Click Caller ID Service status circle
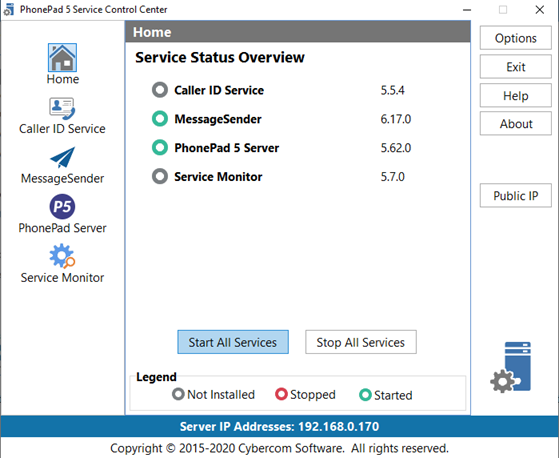559x458 pixels. pyautogui.click(x=160, y=90)
